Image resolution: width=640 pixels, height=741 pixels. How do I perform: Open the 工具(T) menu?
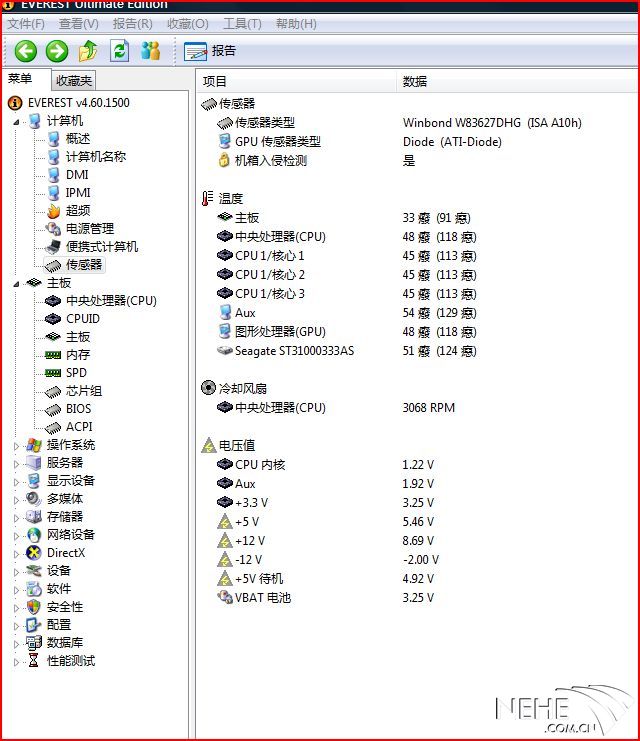tap(242, 24)
